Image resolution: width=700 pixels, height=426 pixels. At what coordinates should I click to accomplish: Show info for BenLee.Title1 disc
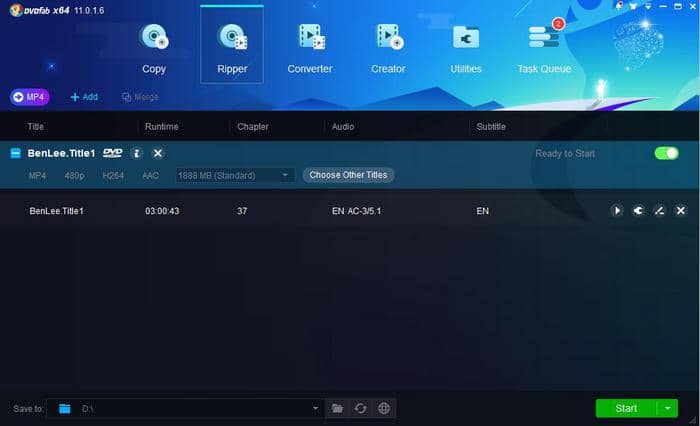(x=137, y=153)
